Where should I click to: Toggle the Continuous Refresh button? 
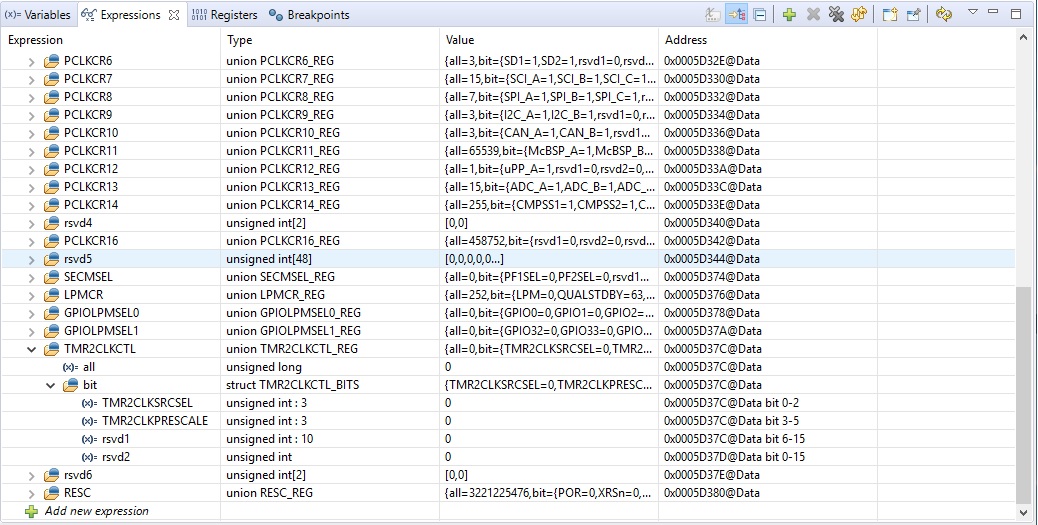(943, 14)
